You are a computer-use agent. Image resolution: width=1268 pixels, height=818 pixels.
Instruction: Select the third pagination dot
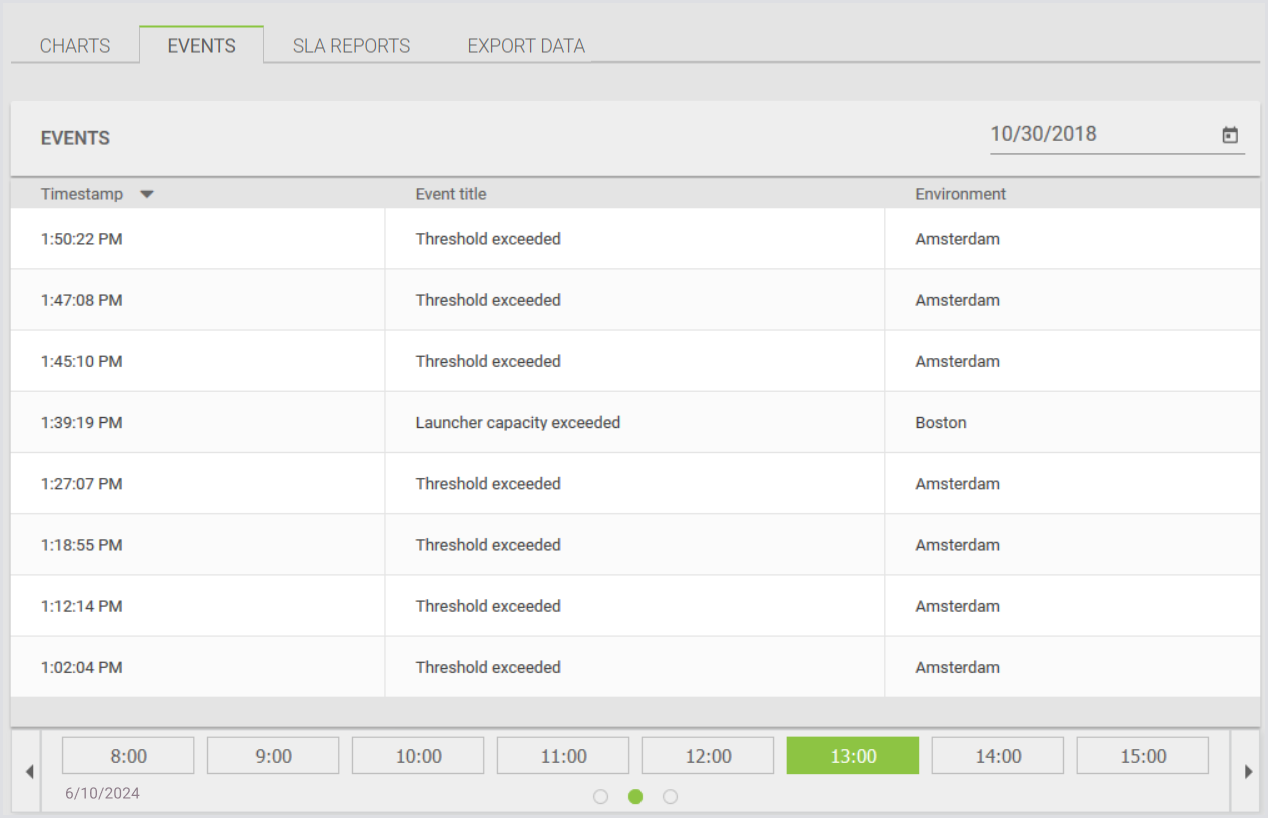tap(670, 797)
